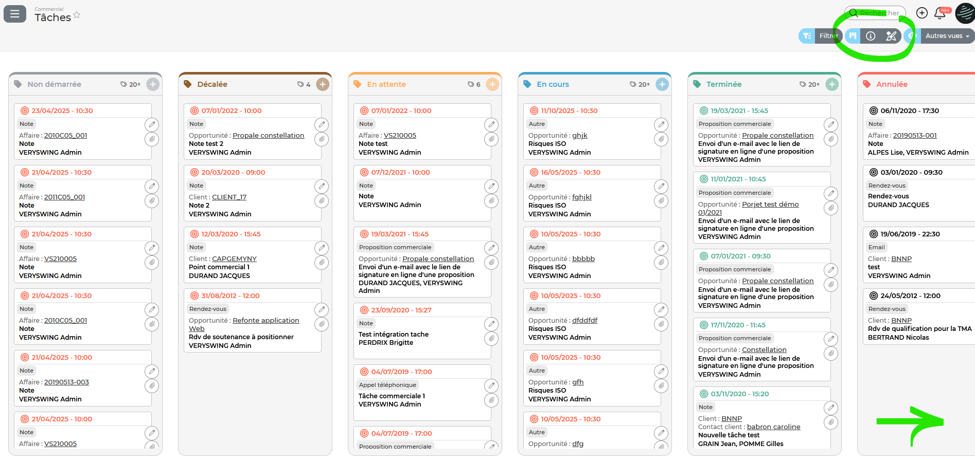Click the 23/09/2020 - 15:27 date
The image size is (975, 462).
click(x=401, y=310)
